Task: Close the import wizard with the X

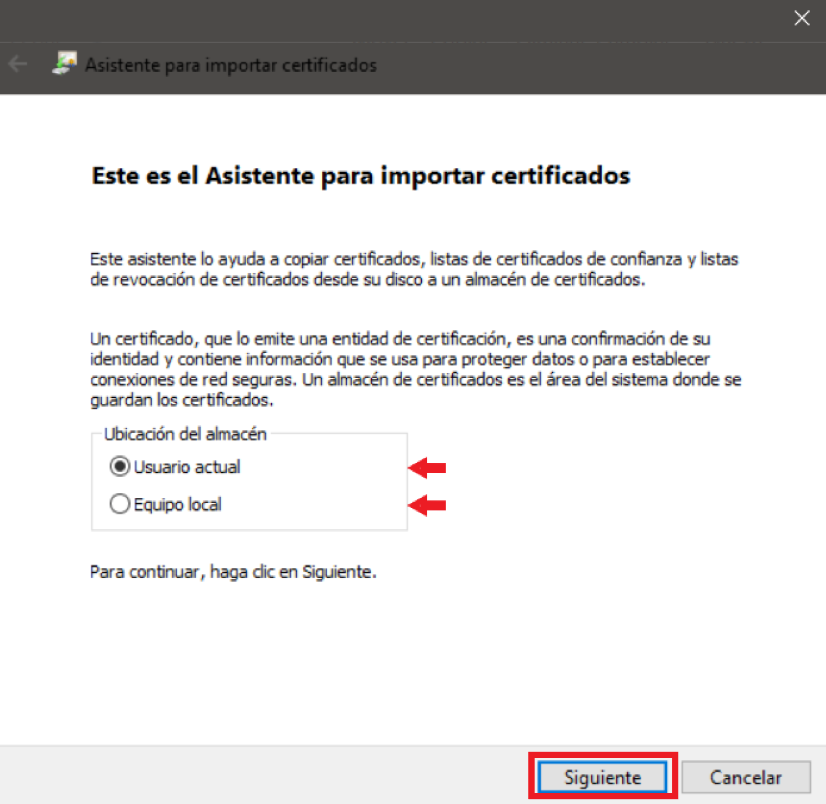Action: pyautogui.click(x=800, y=17)
